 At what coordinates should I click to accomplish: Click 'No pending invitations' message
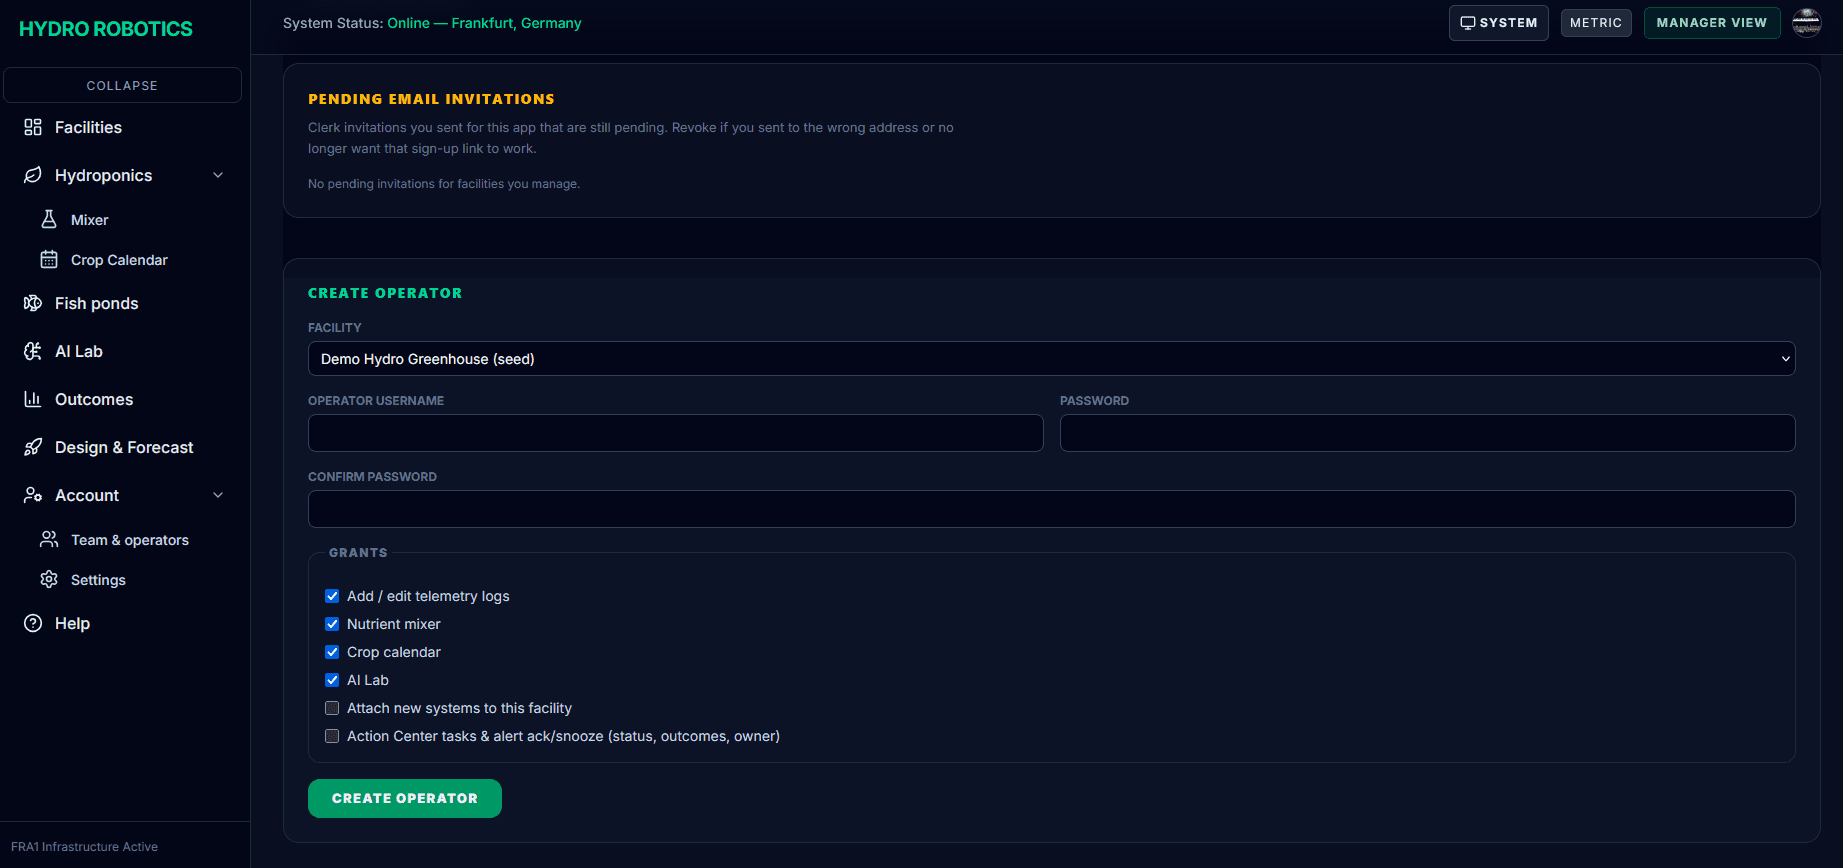click(x=444, y=184)
